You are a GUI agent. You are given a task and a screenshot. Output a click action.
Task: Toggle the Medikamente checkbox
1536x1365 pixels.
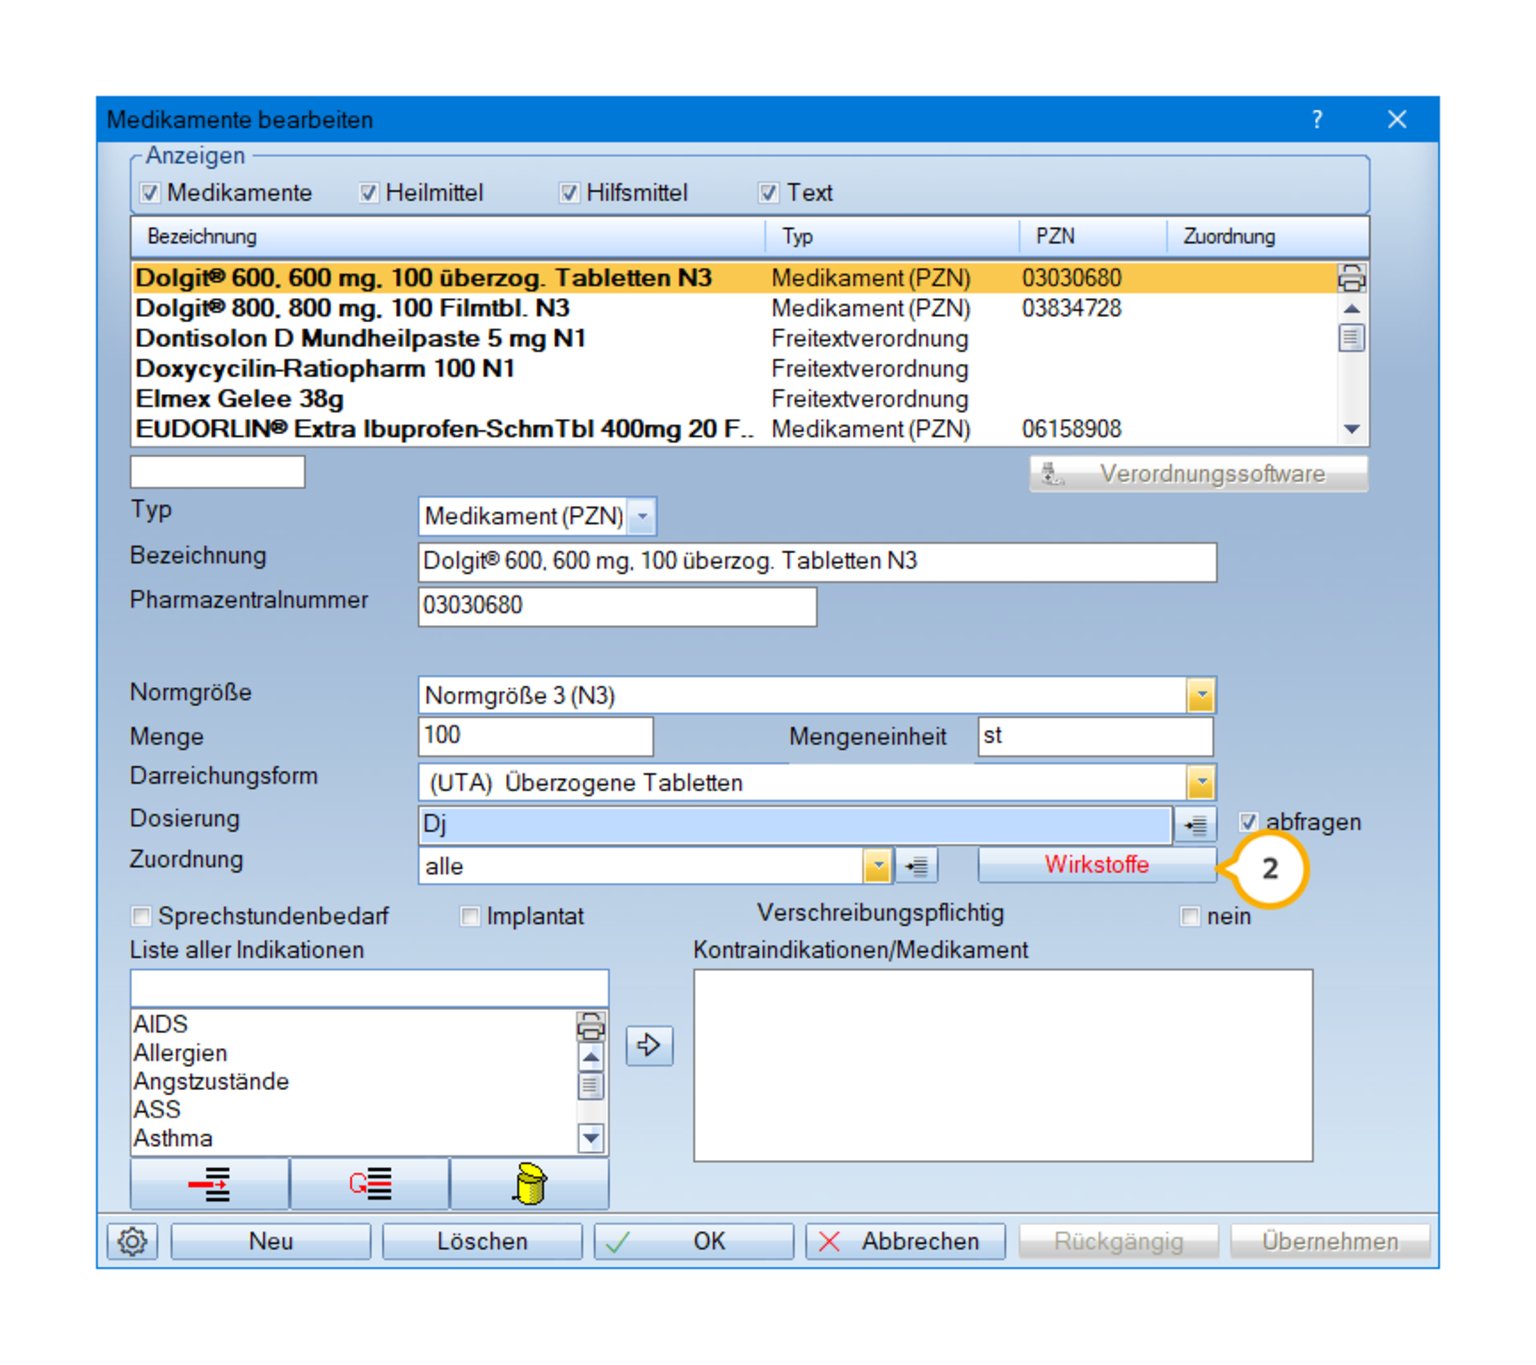(150, 193)
